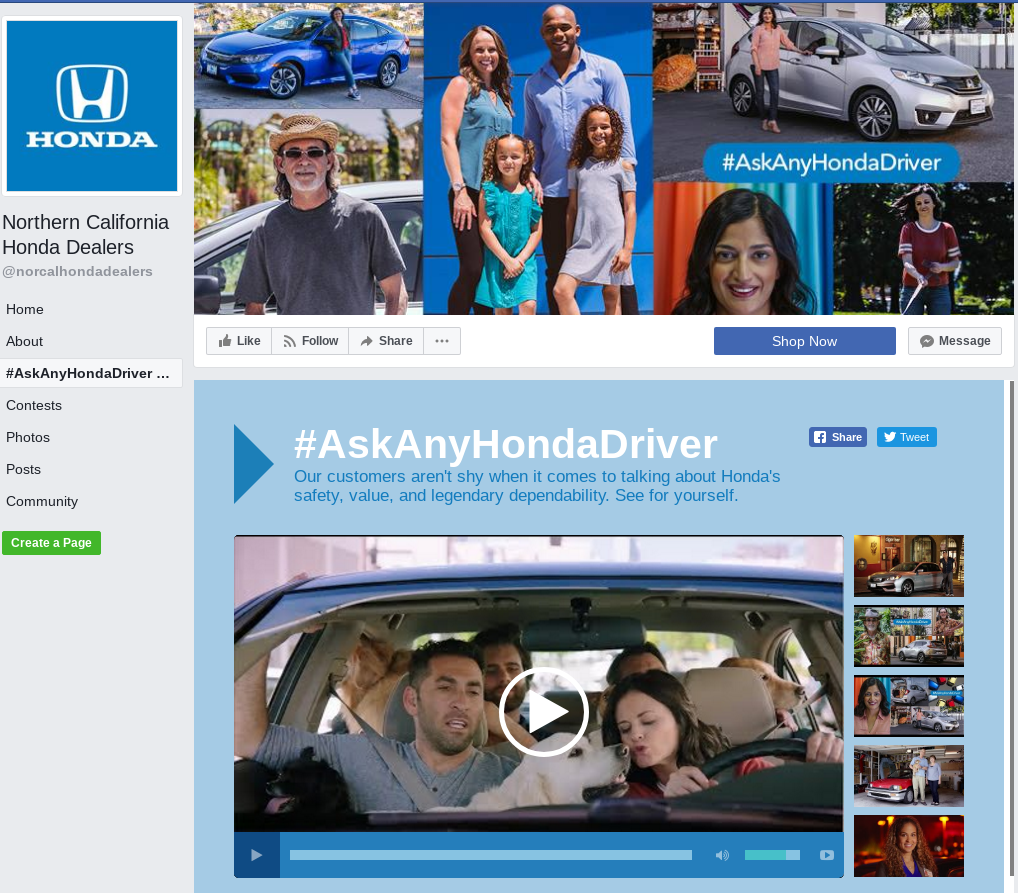Send a message via the Message button
This screenshot has height=893, width=1018.
(954, 341)
